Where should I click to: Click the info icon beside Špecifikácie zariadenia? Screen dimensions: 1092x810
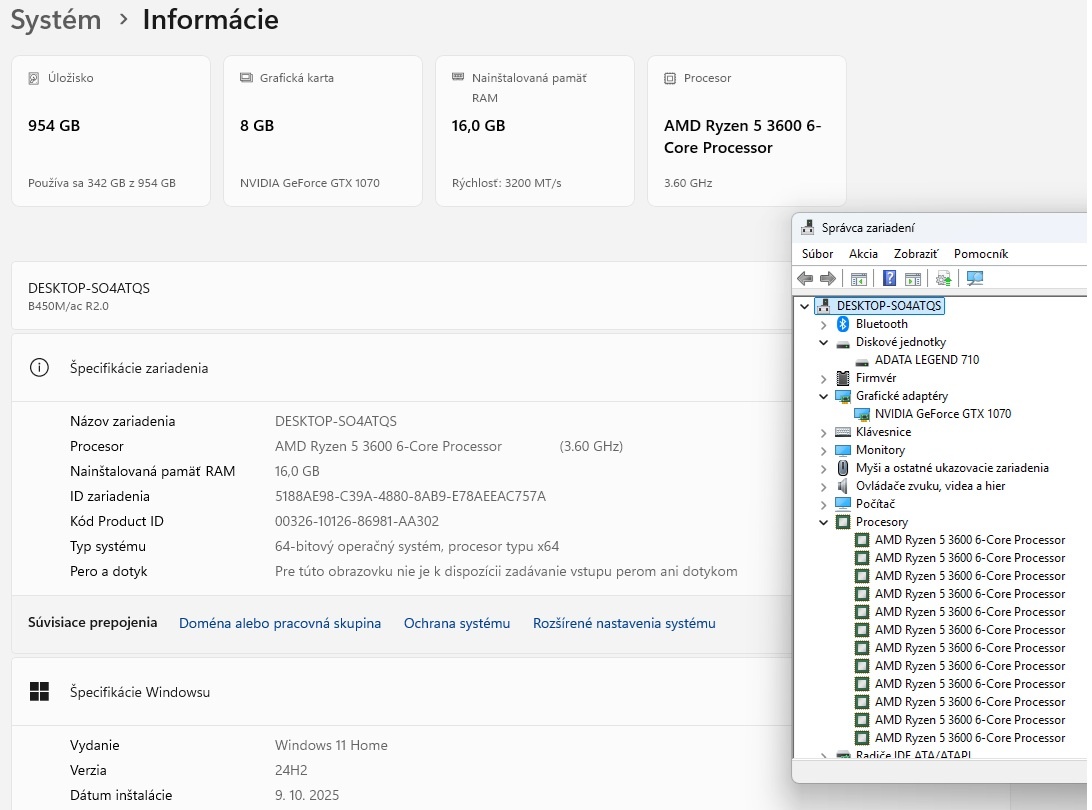coord(39,368)
